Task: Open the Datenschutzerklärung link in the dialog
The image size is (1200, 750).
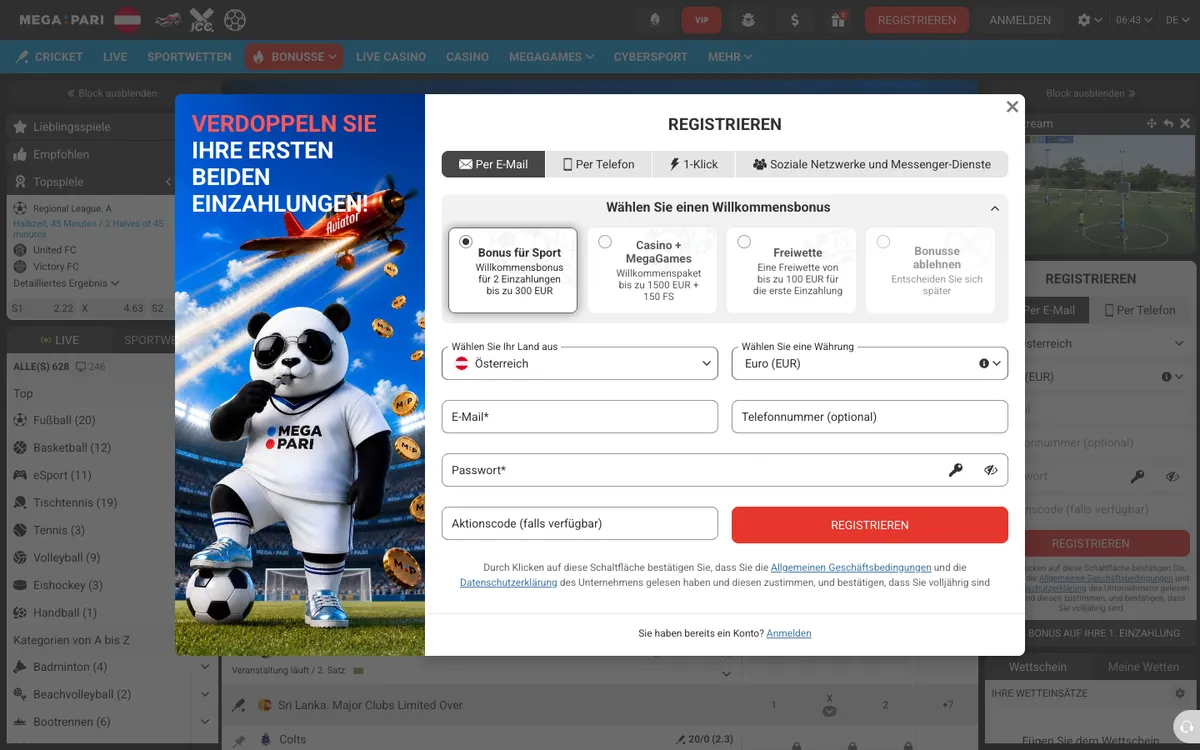Action: pyautogui.click(x=508, y=582)
